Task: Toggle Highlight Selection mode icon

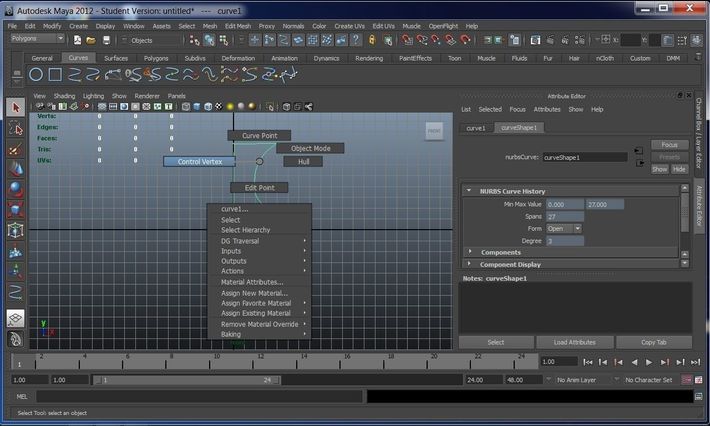Action: point(388,41)
